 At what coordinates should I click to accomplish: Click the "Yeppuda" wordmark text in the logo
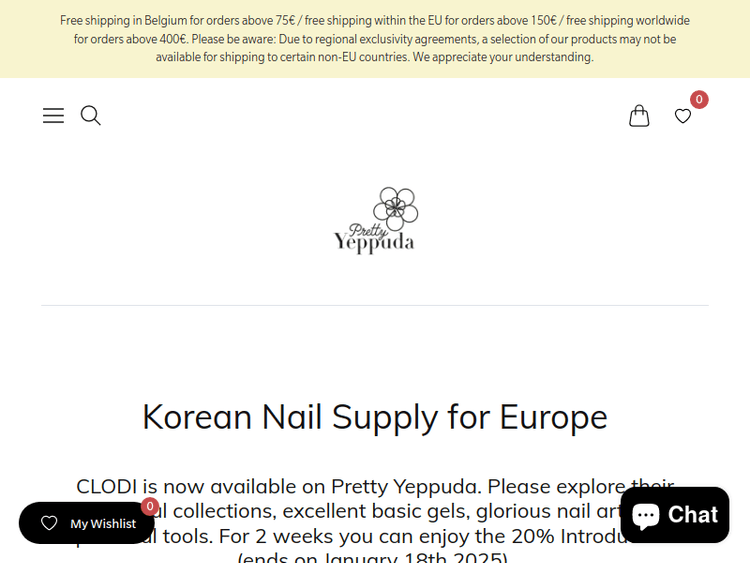(374, 243)
